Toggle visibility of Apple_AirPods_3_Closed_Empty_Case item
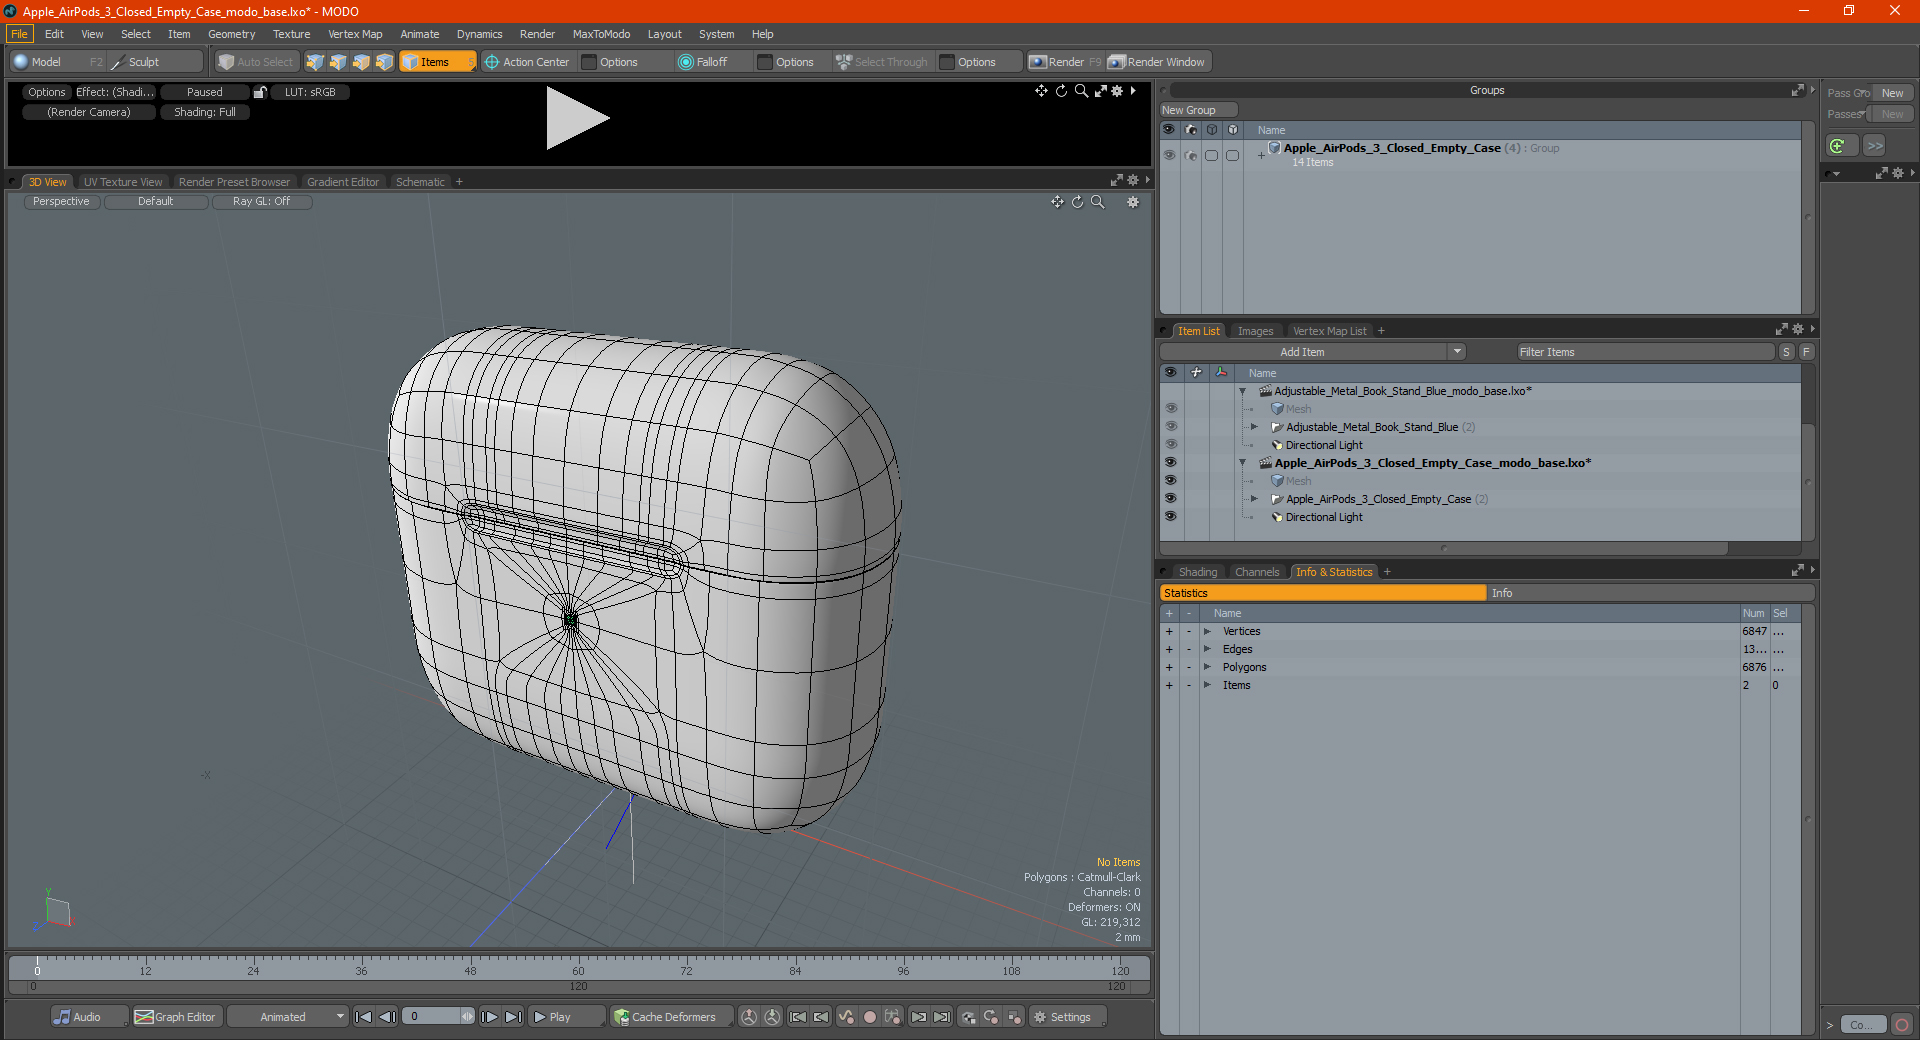The height and width of the screenshot is (1040, 1920). [x=1170, y=499]
